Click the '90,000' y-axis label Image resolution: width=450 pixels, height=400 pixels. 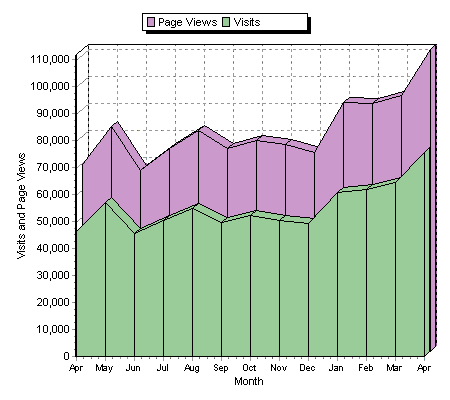pyautogui.click(x=53, y=113)
